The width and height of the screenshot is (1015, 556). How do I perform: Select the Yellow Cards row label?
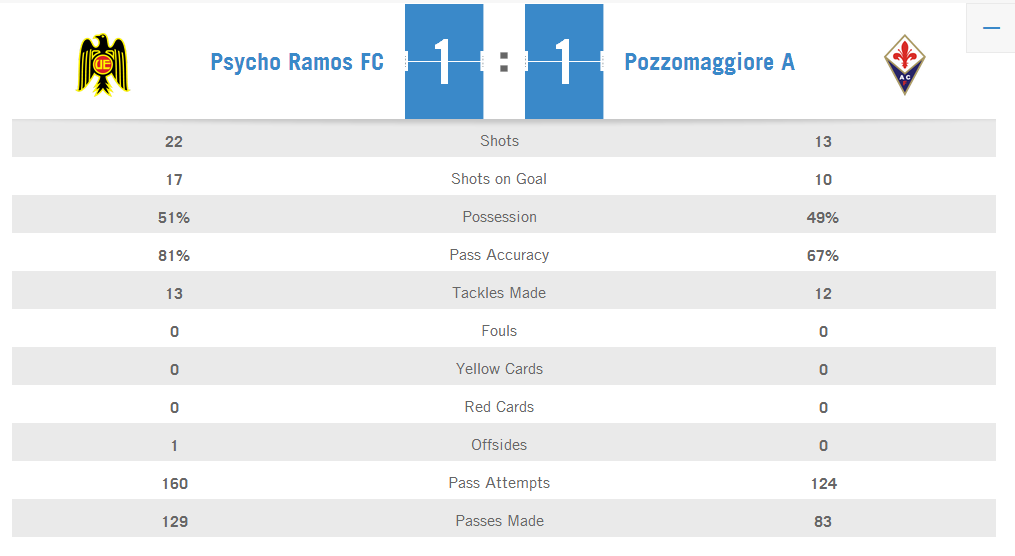click(499, 369)
